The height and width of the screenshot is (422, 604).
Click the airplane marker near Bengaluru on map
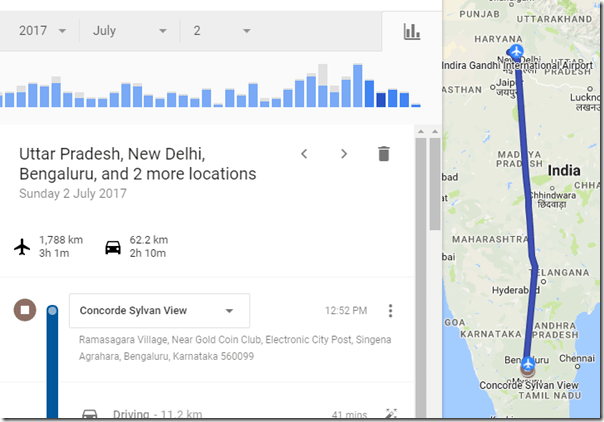pyautogui.click(x=527, y=366)
